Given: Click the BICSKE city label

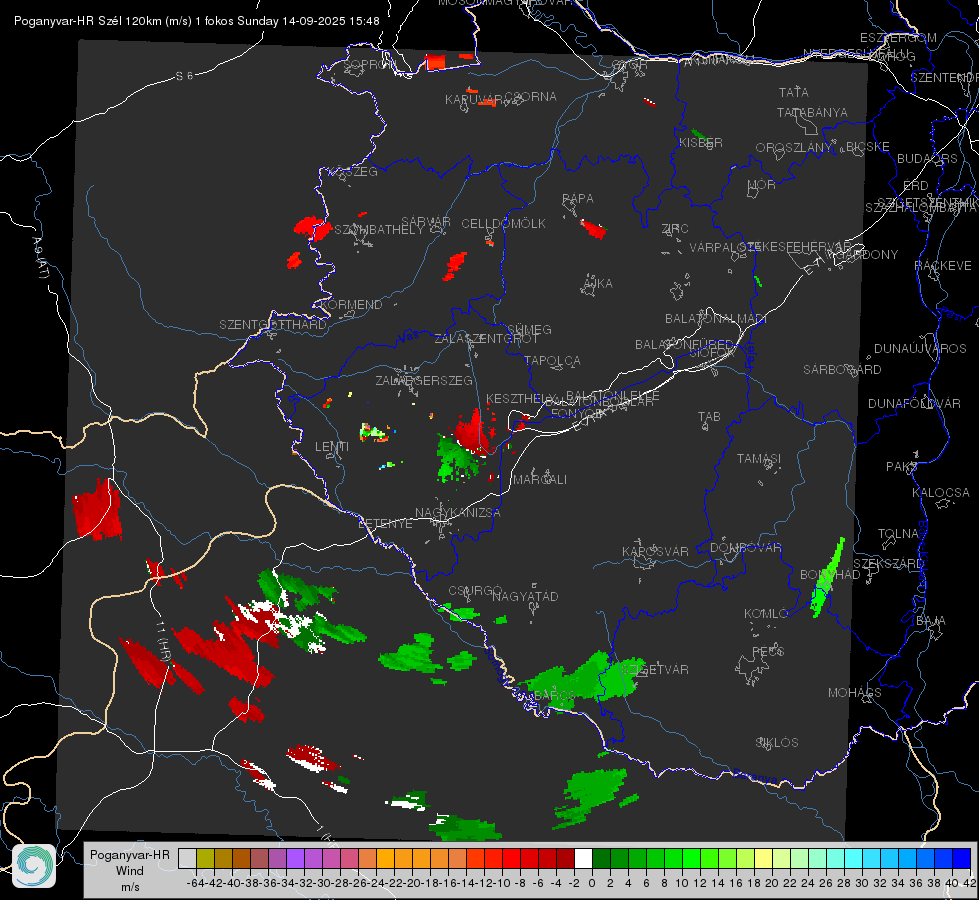Looking at the screenshot, I should [867, 146].
